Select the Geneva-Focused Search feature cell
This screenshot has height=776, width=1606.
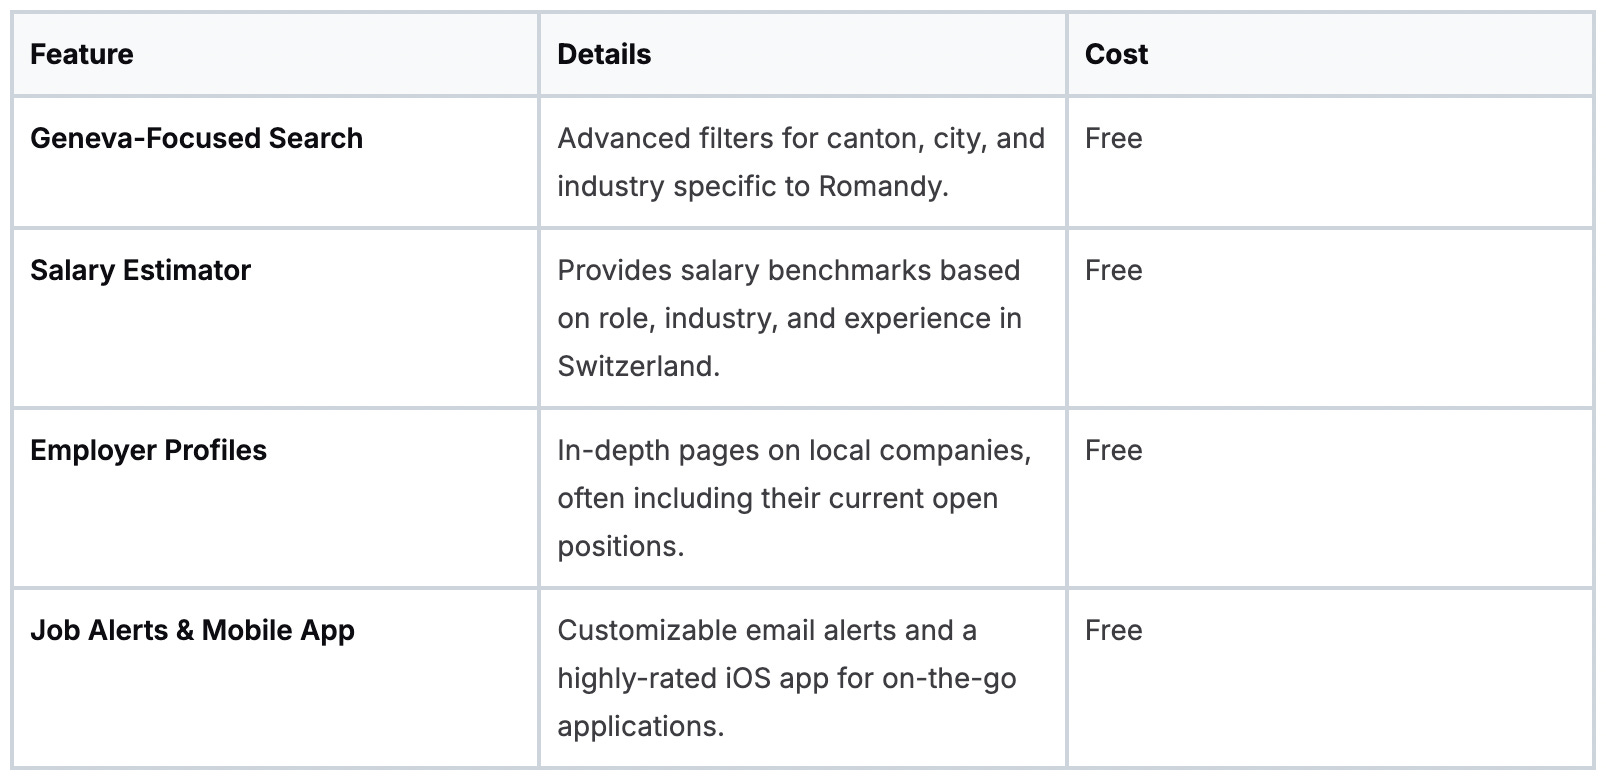196,138
